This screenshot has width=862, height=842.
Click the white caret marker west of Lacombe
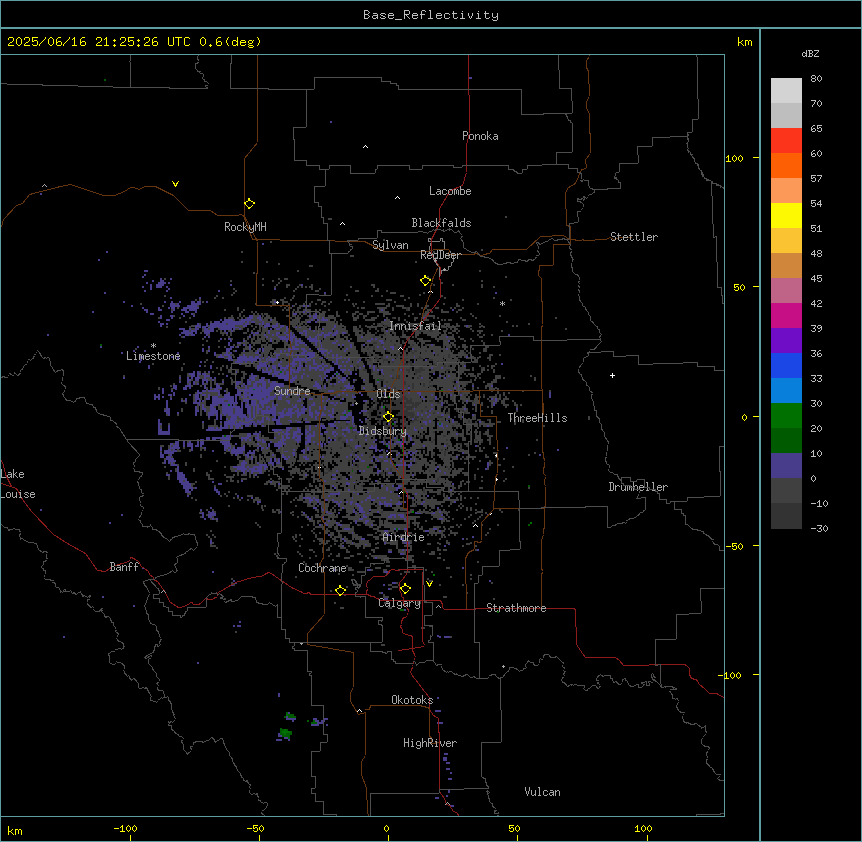coord(397,198)
